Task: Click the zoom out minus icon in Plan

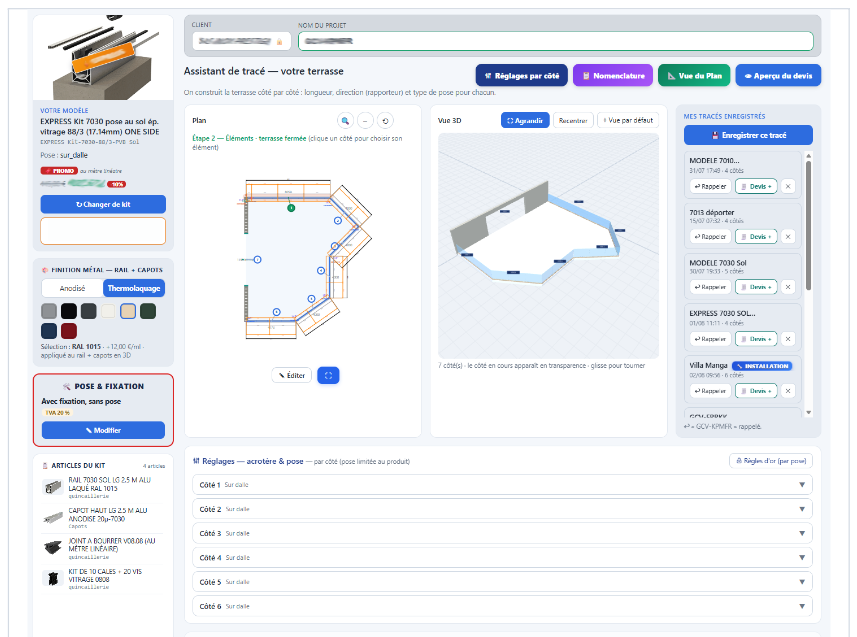Action: (365, 121)
